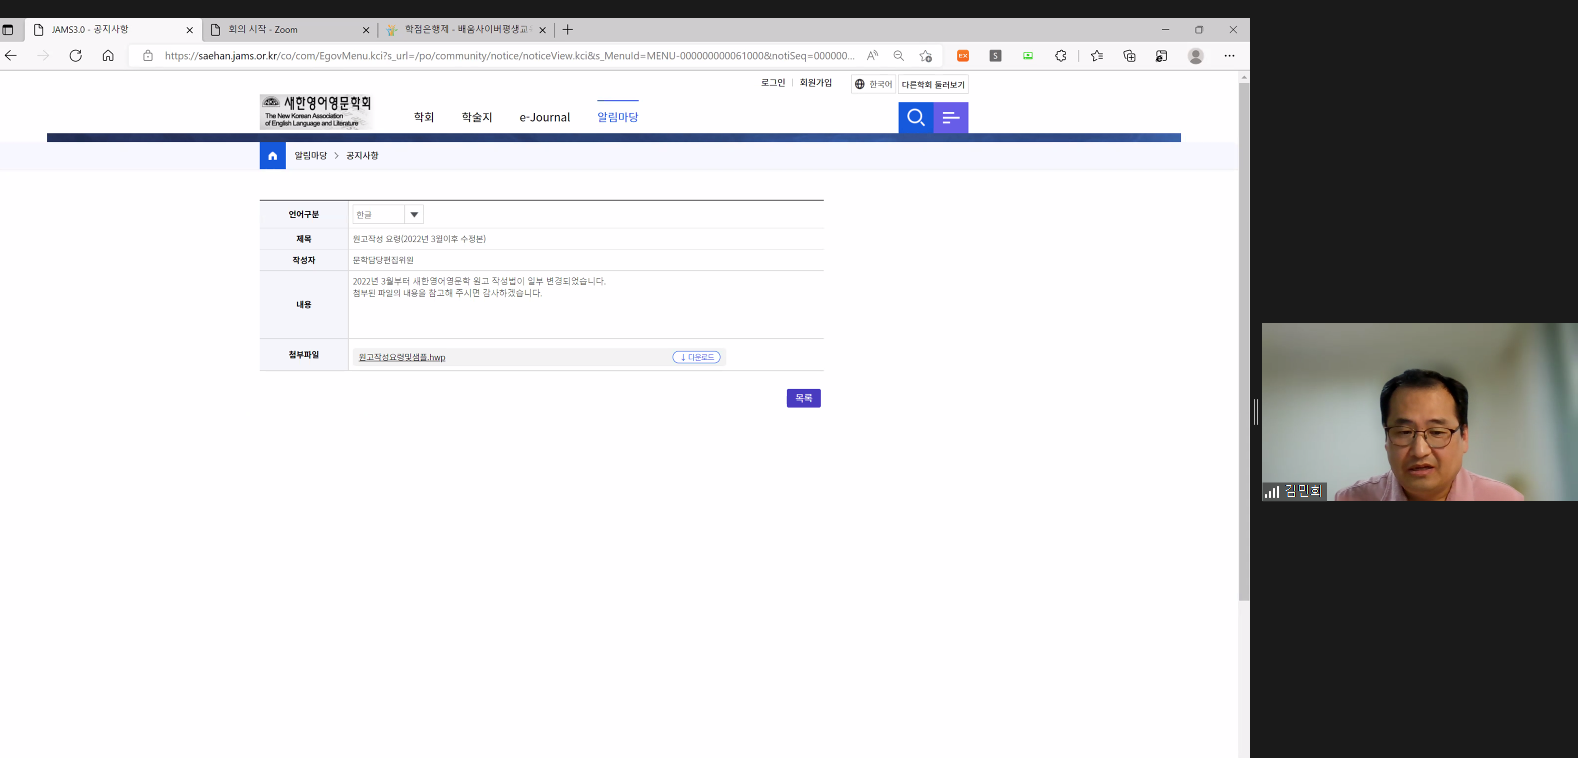This screenshot has height=758, width=1578.
Task: Add this page to favorites star icon
Action: click(925, 56)
